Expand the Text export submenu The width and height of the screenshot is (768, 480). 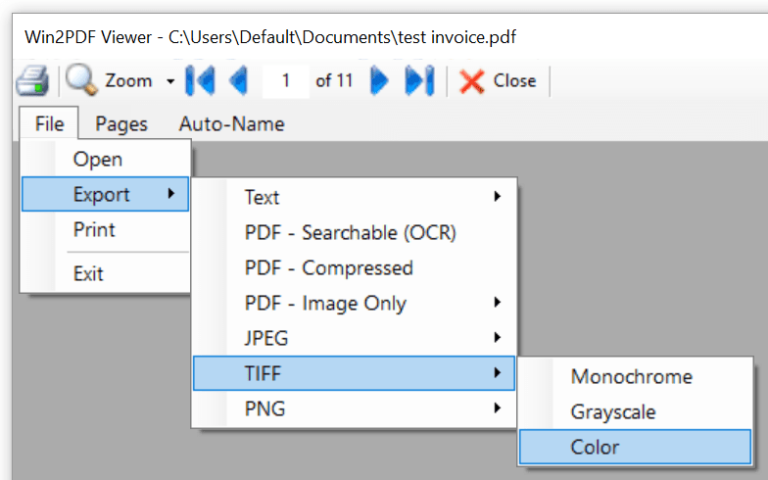[x=354, y=197]
